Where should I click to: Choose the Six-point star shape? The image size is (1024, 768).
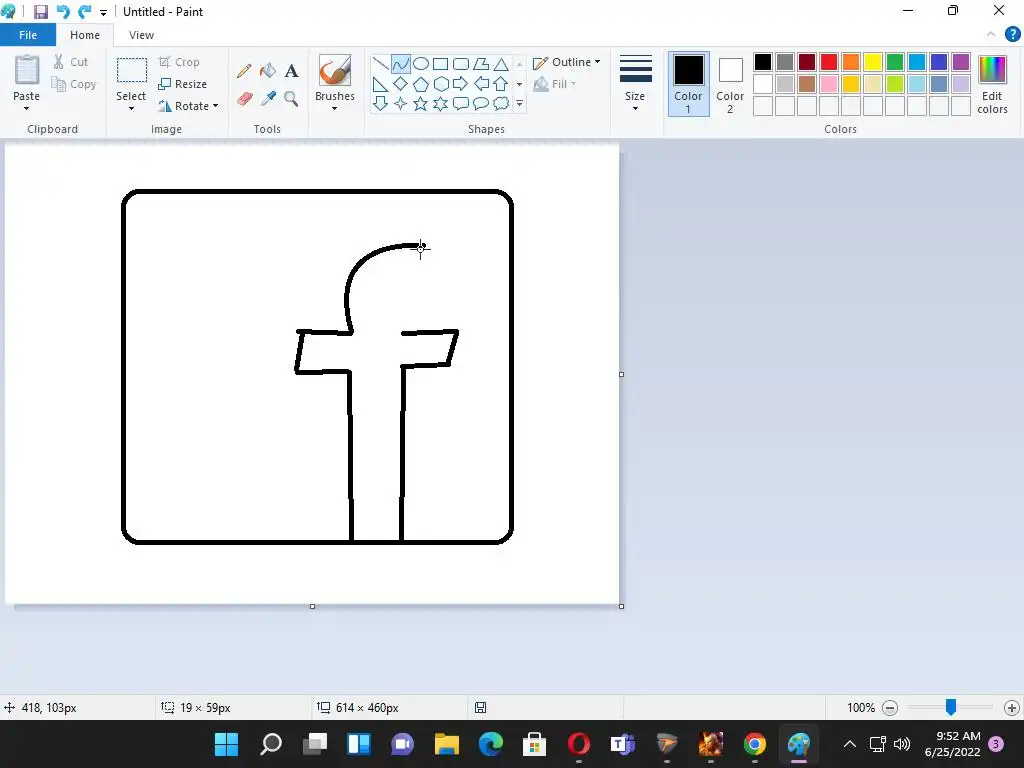click(441, 103)
